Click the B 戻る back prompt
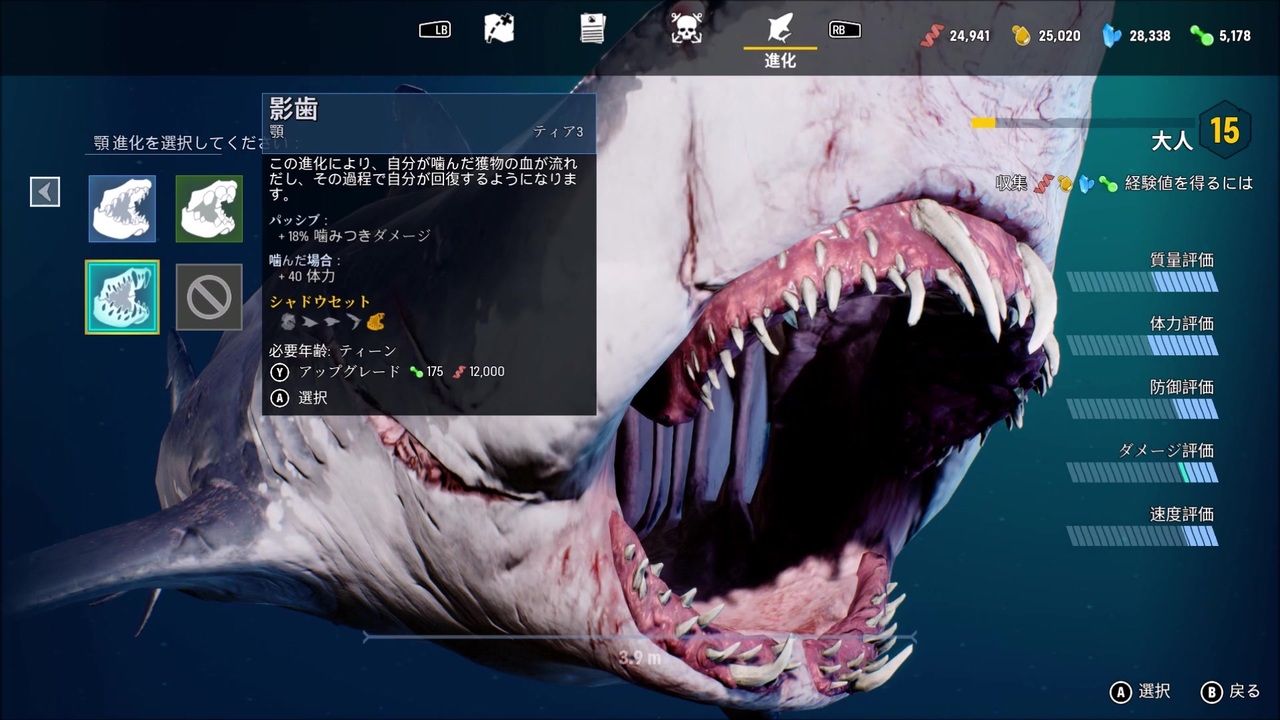Viewport: 1280px width, 720px height. coord(1230,691)
